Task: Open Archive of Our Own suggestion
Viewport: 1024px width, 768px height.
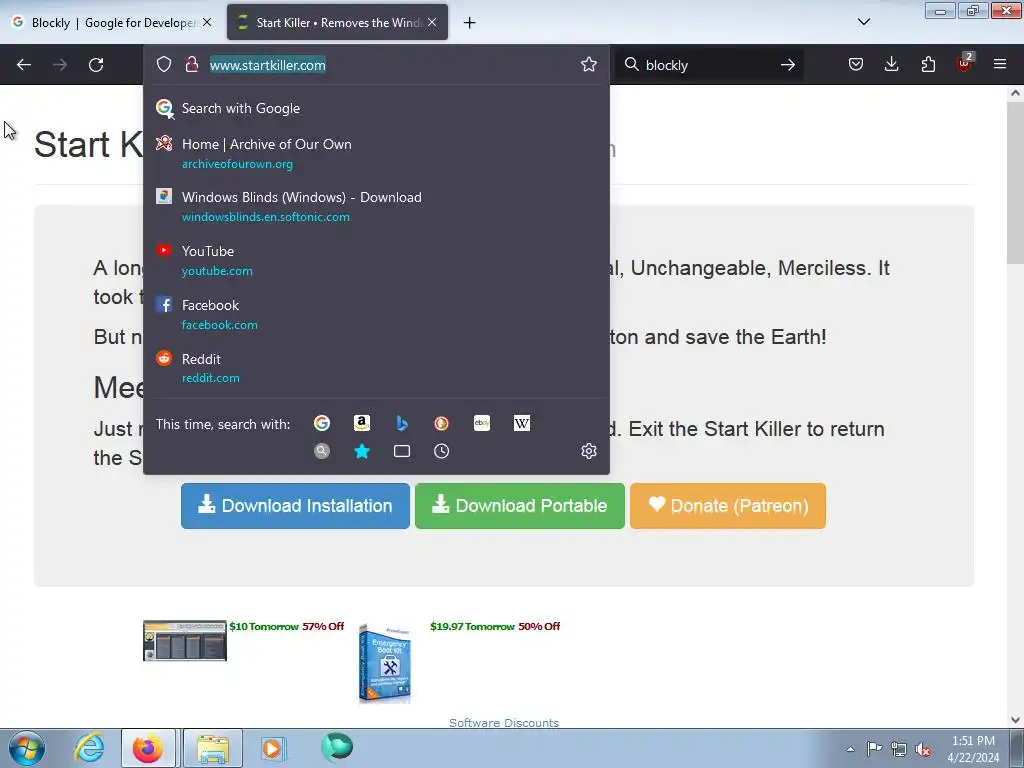Action: 376,153
